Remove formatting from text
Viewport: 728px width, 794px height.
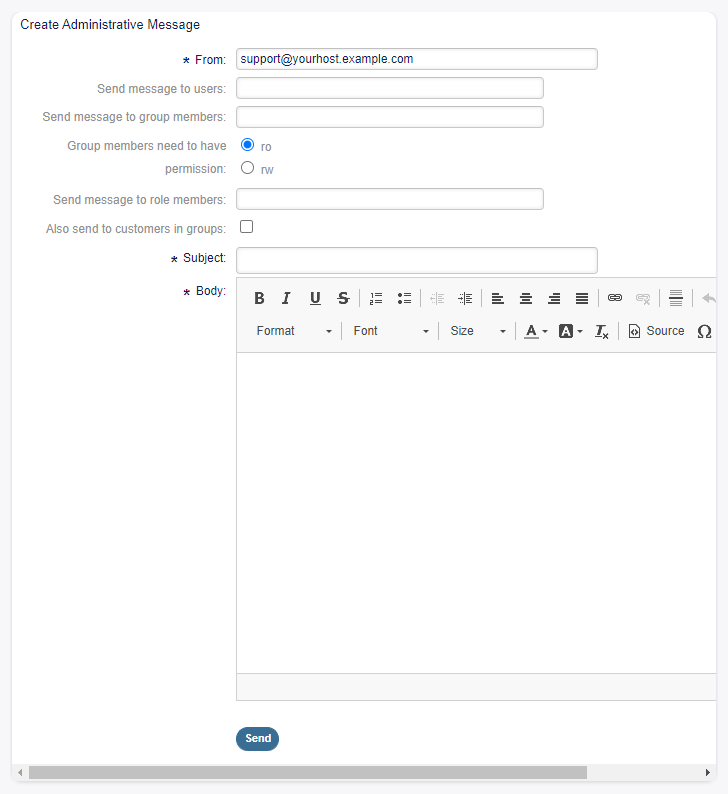pos(601,331)
